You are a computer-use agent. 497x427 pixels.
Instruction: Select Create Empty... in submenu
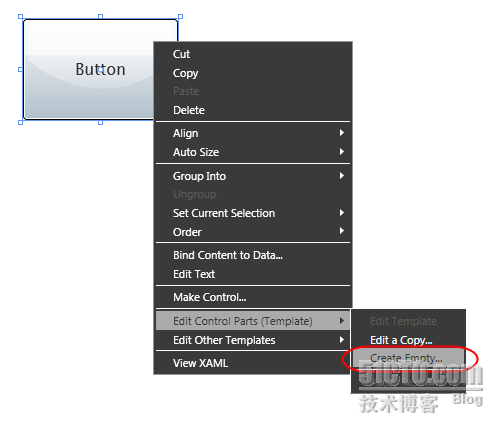point(409,358)
